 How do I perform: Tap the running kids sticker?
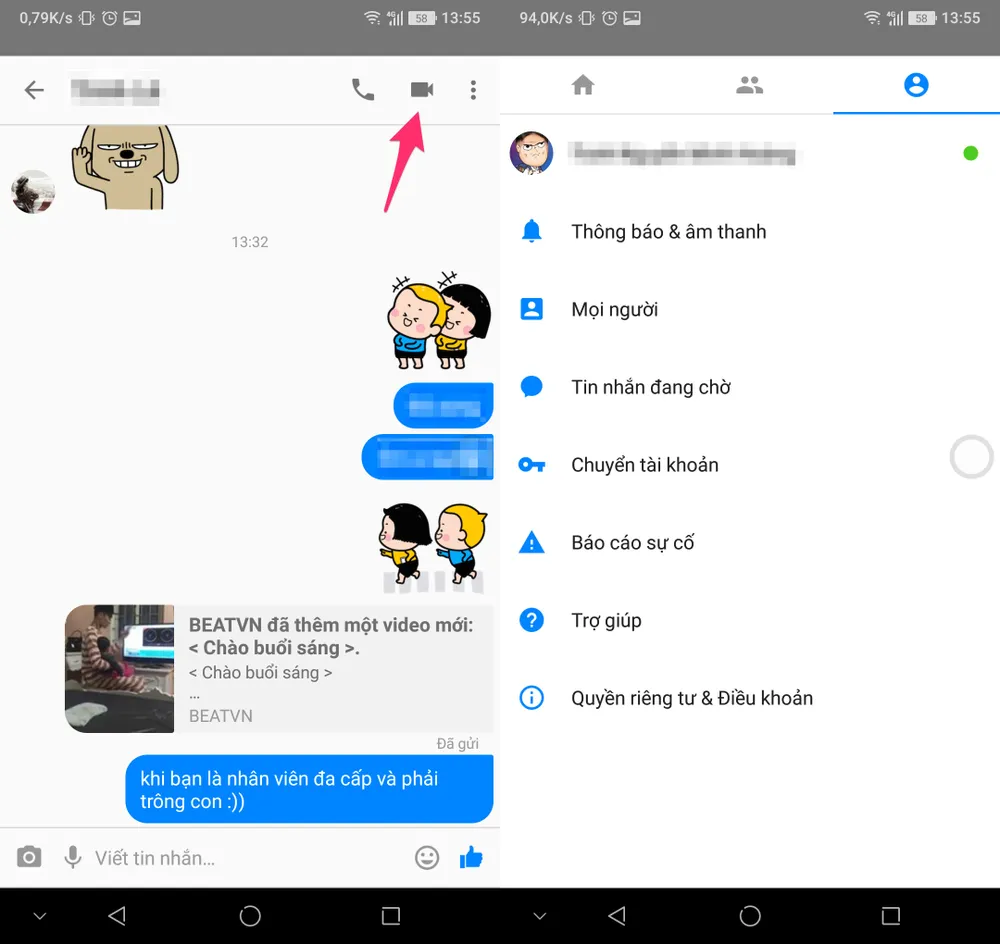[x=433, y=547]
